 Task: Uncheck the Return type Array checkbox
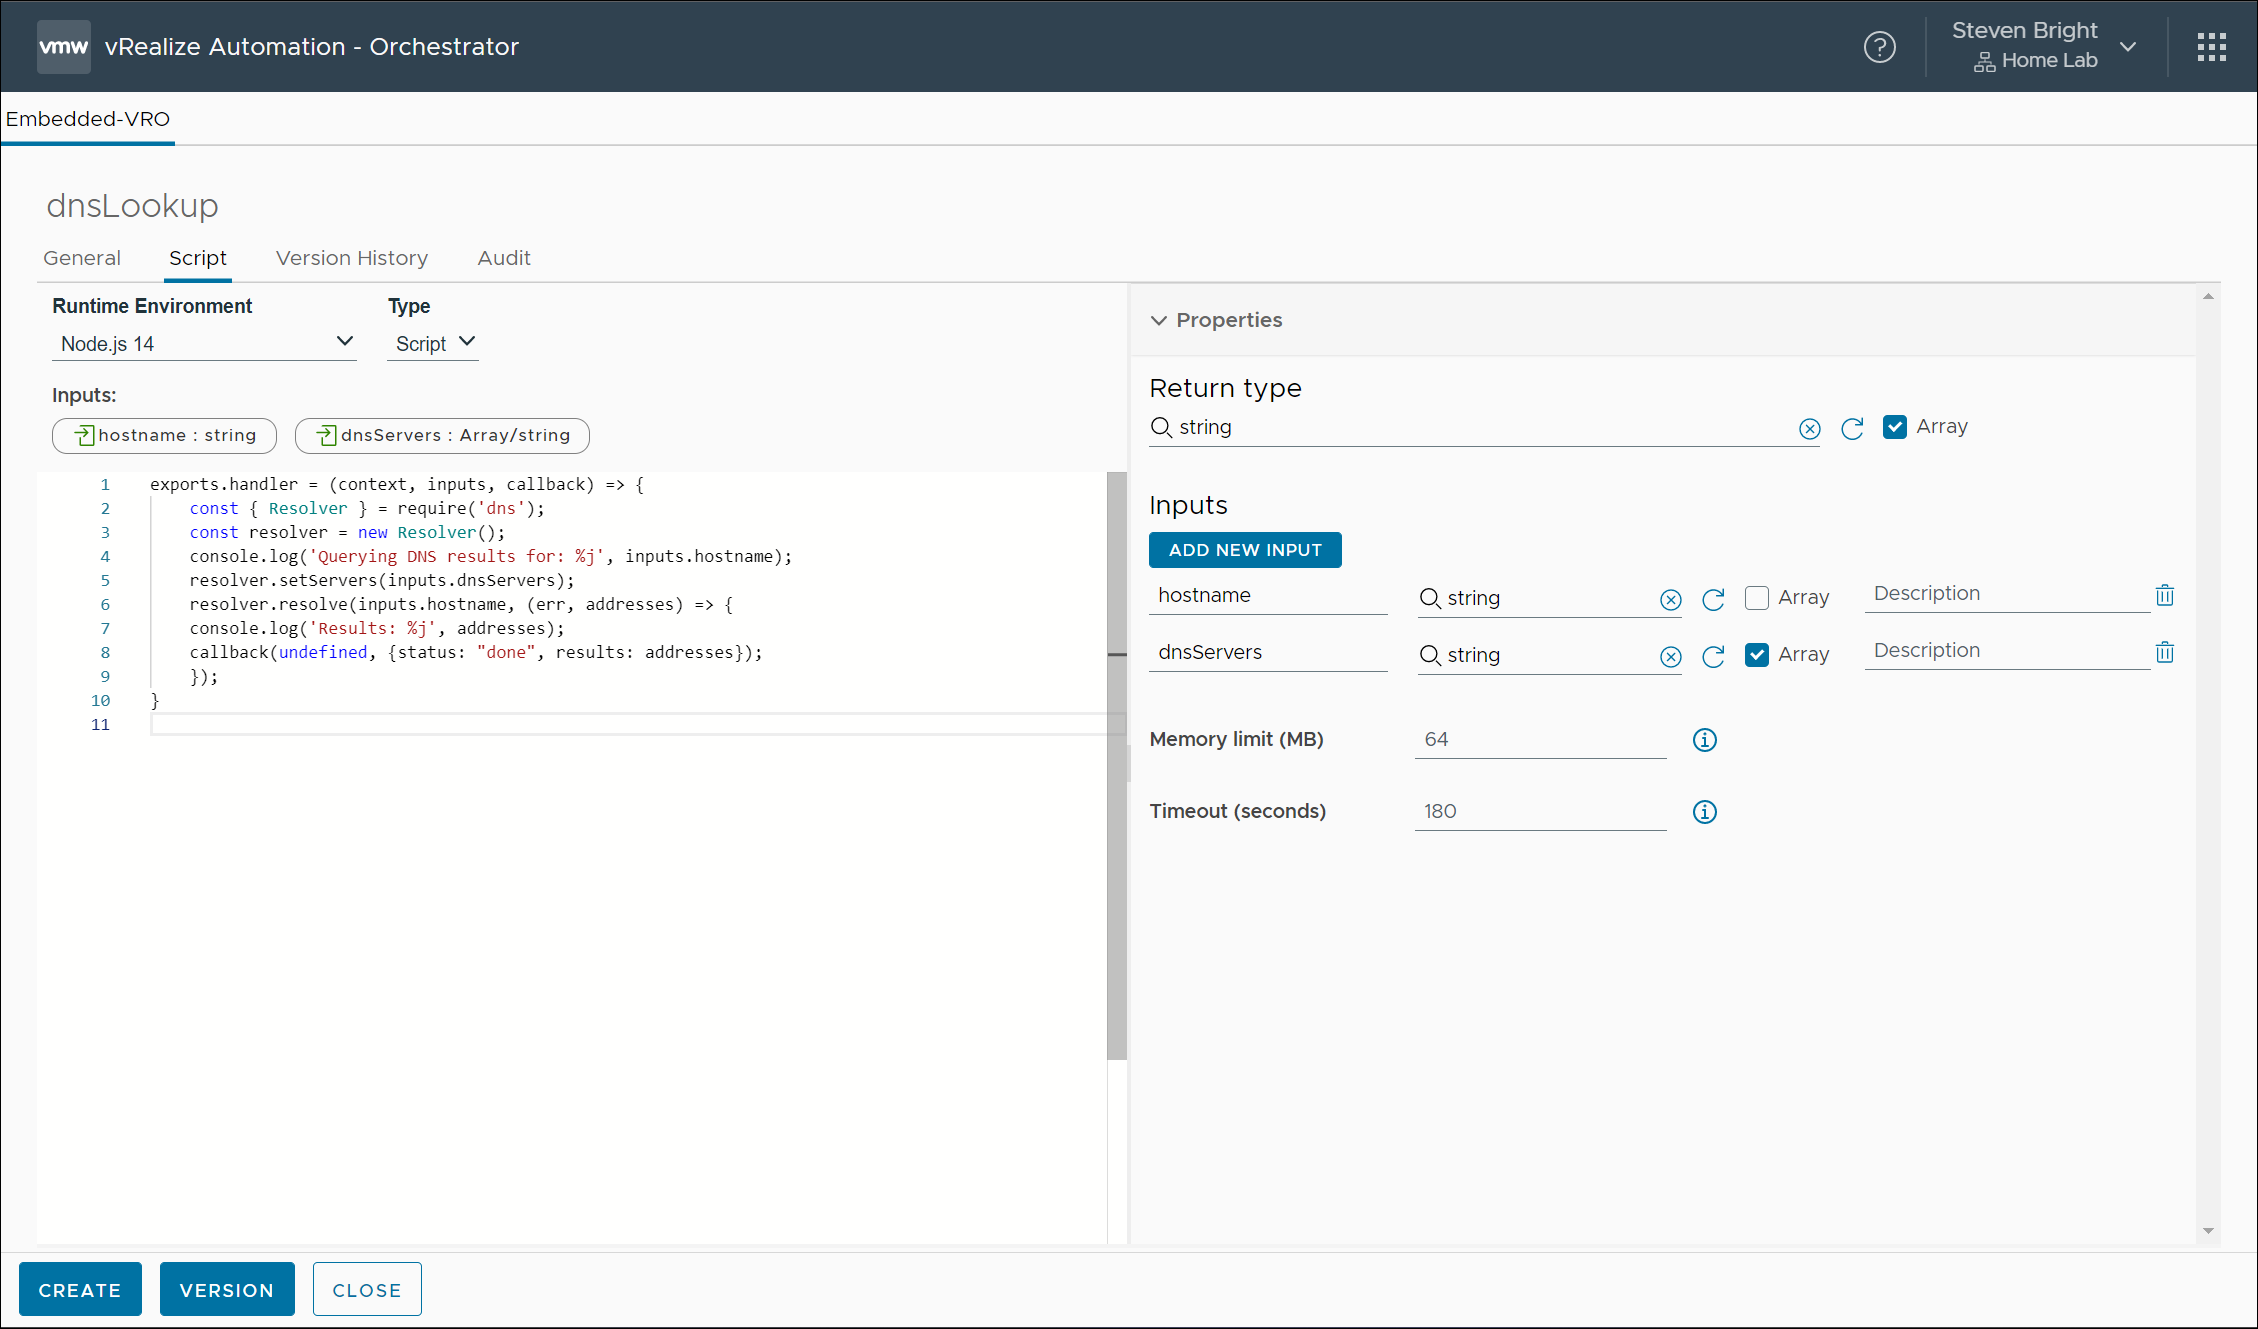point(1894,427)
